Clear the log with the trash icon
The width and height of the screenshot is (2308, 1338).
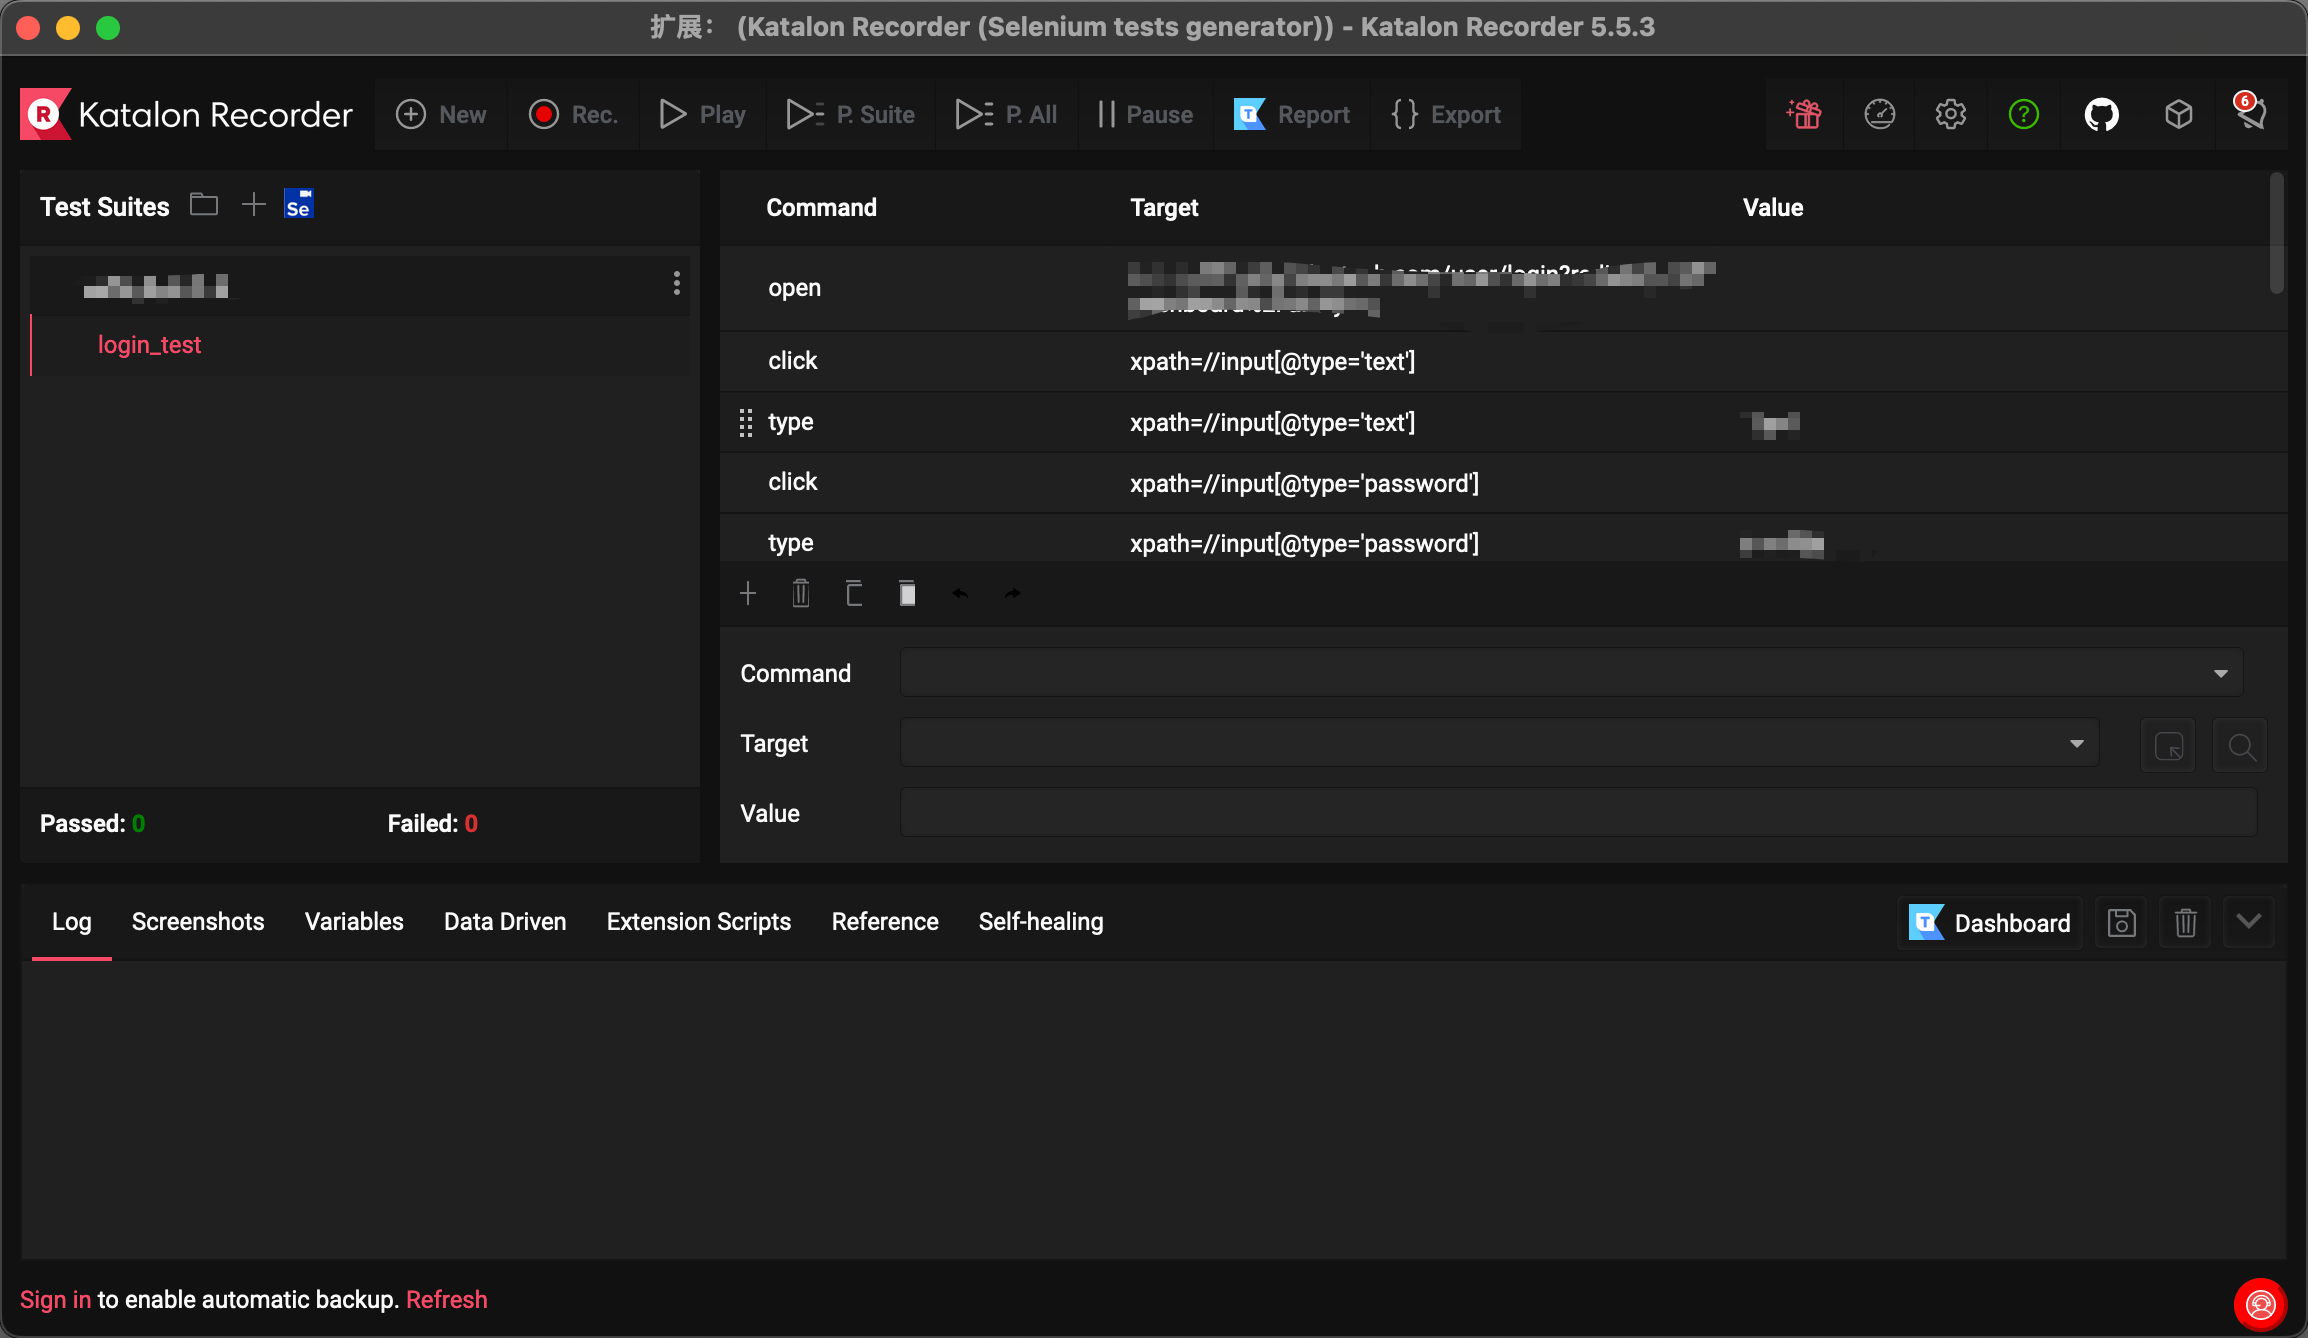coord(2185,923)
